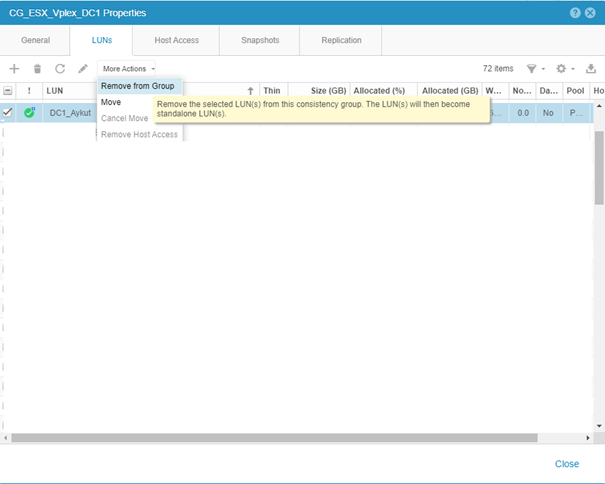Image resolution: width=605 pixels, height=484 pixels.
Task: Expand the More Actions dropdown
Action: (x=127, y=69)
